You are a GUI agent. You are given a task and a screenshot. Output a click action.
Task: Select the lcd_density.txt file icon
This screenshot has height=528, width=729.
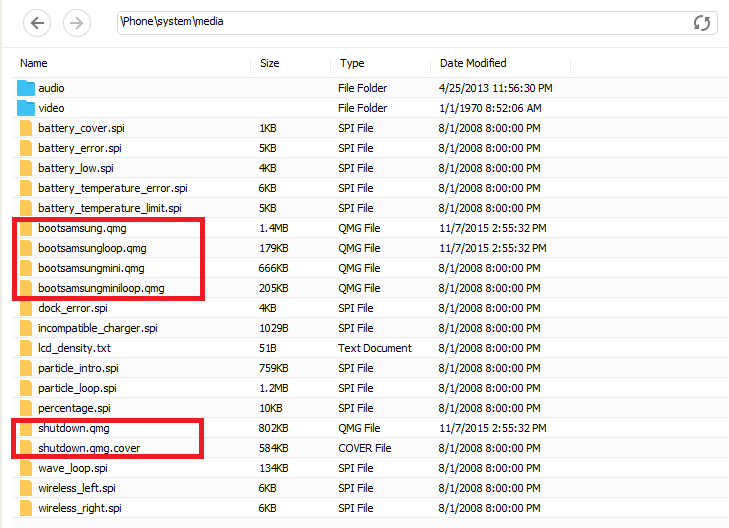26,348
